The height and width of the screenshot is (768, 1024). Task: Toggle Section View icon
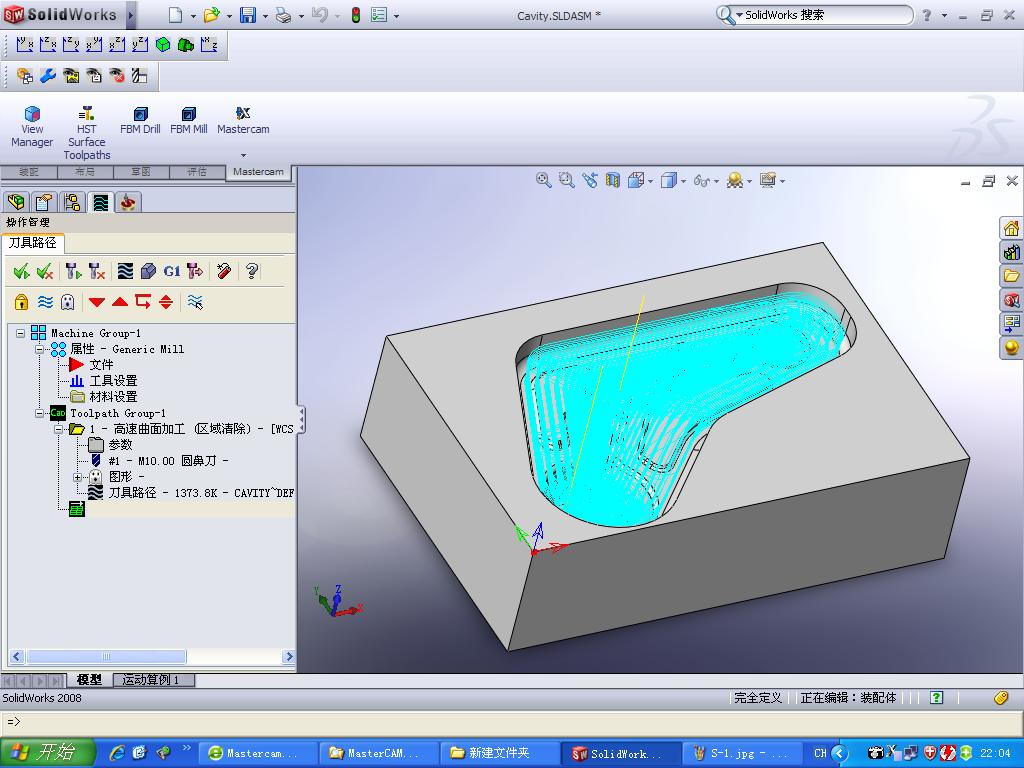click(613, 180)
